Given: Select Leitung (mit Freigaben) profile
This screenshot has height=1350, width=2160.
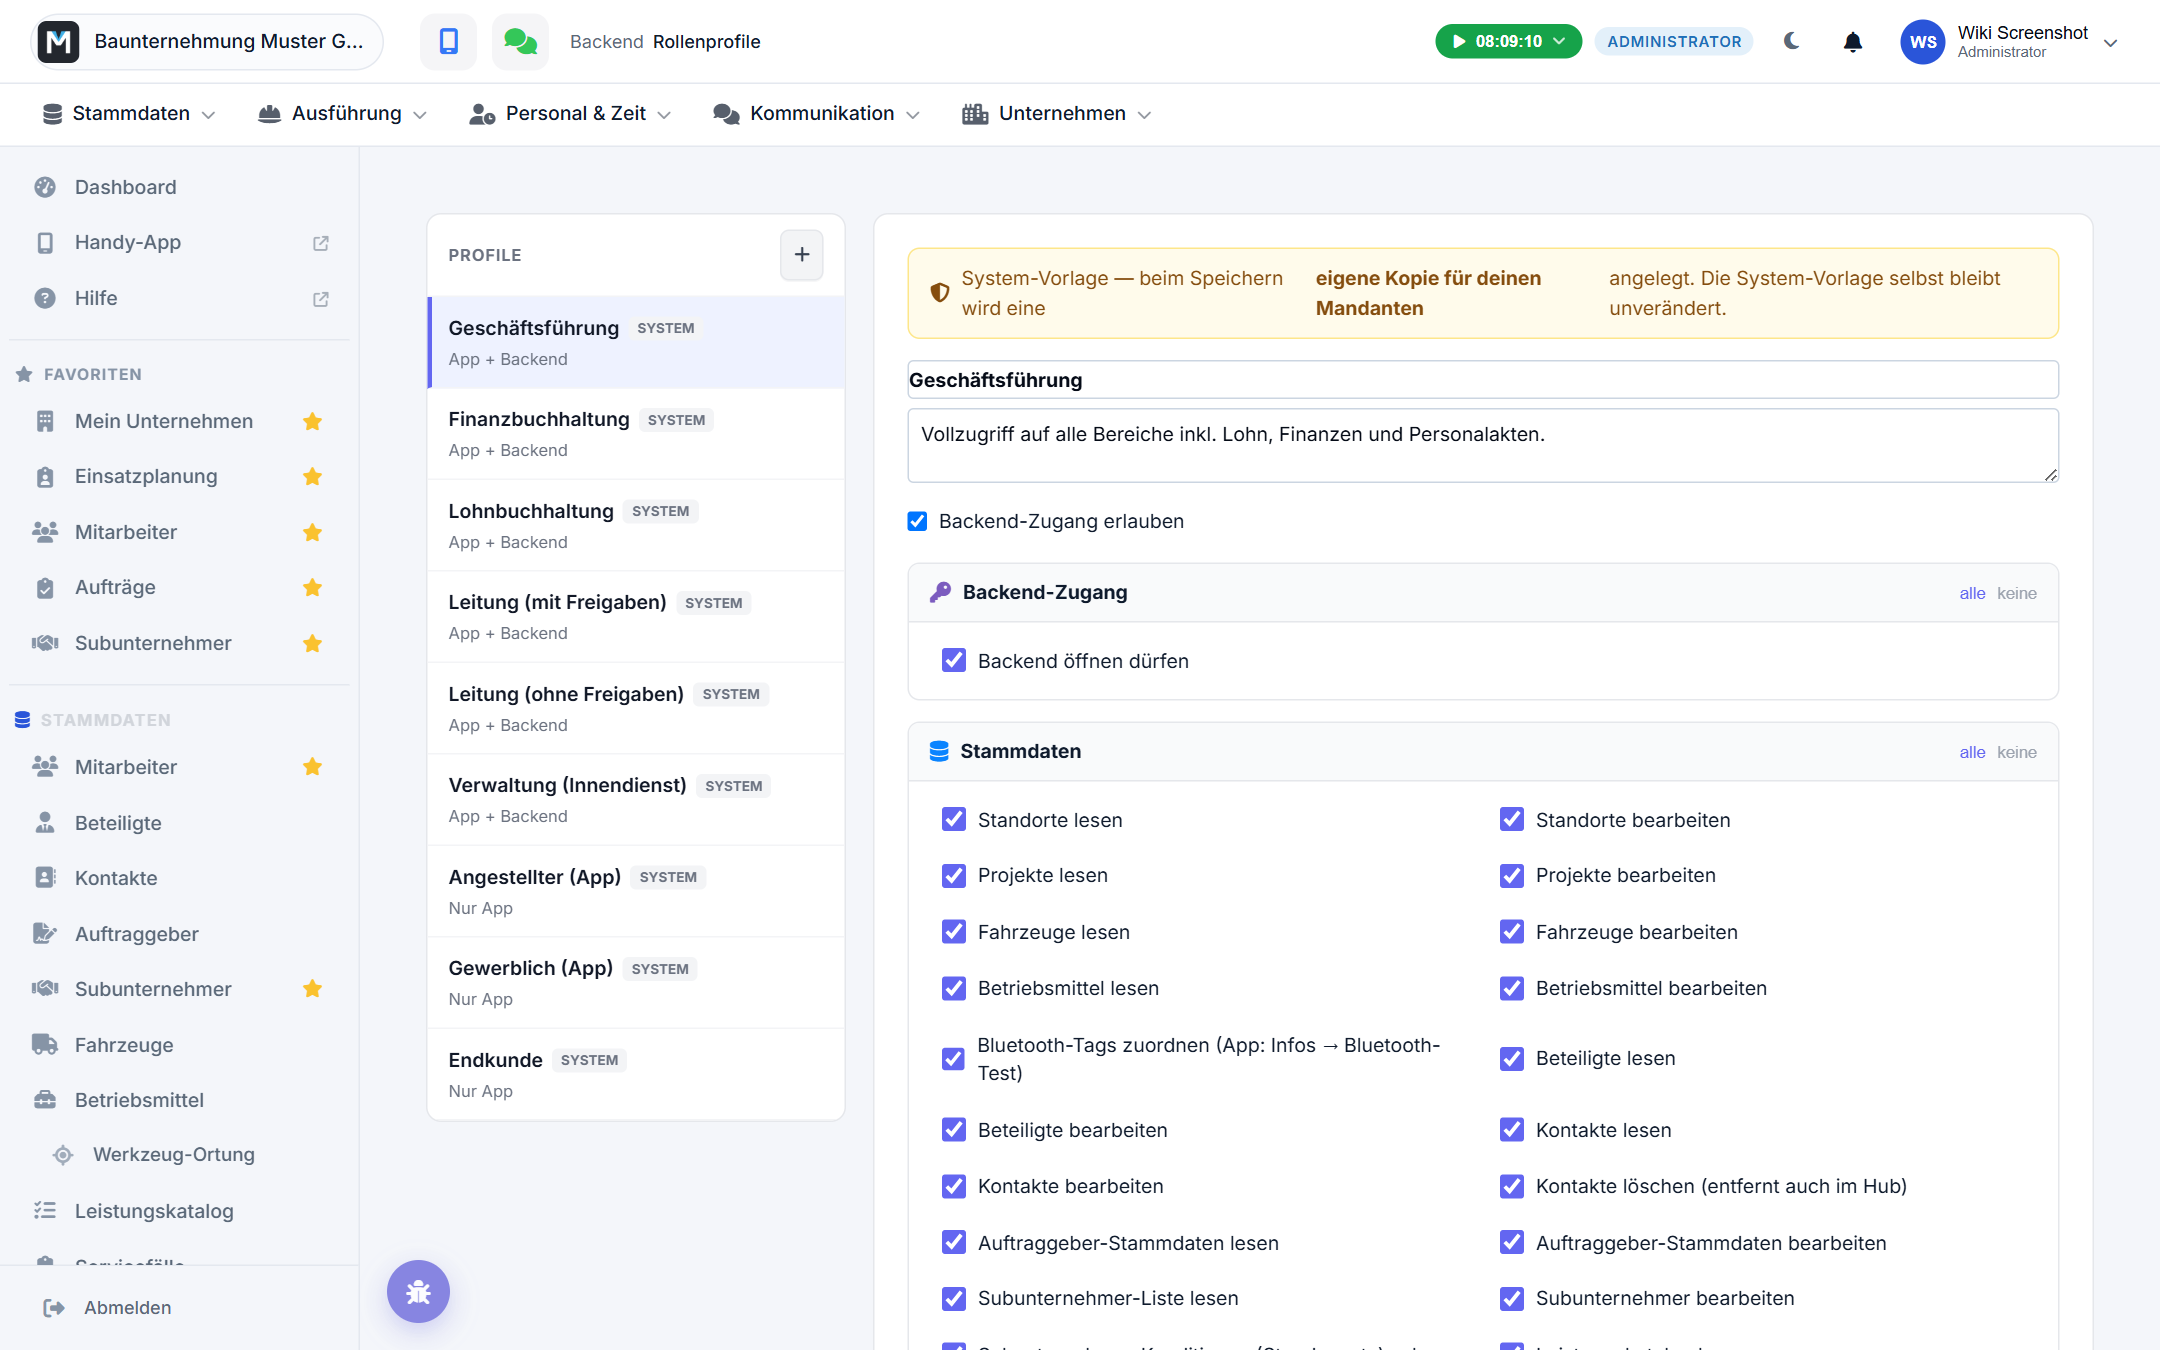Looking at the screenshot, I should (636, 617).
